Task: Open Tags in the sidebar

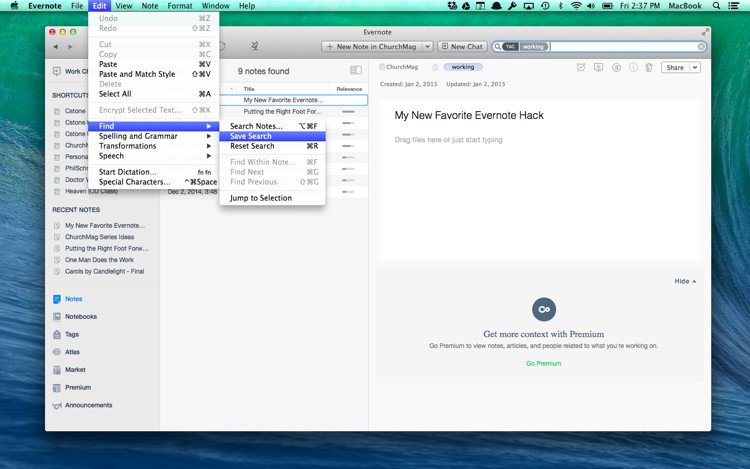Action: click(x=66, y=334)
